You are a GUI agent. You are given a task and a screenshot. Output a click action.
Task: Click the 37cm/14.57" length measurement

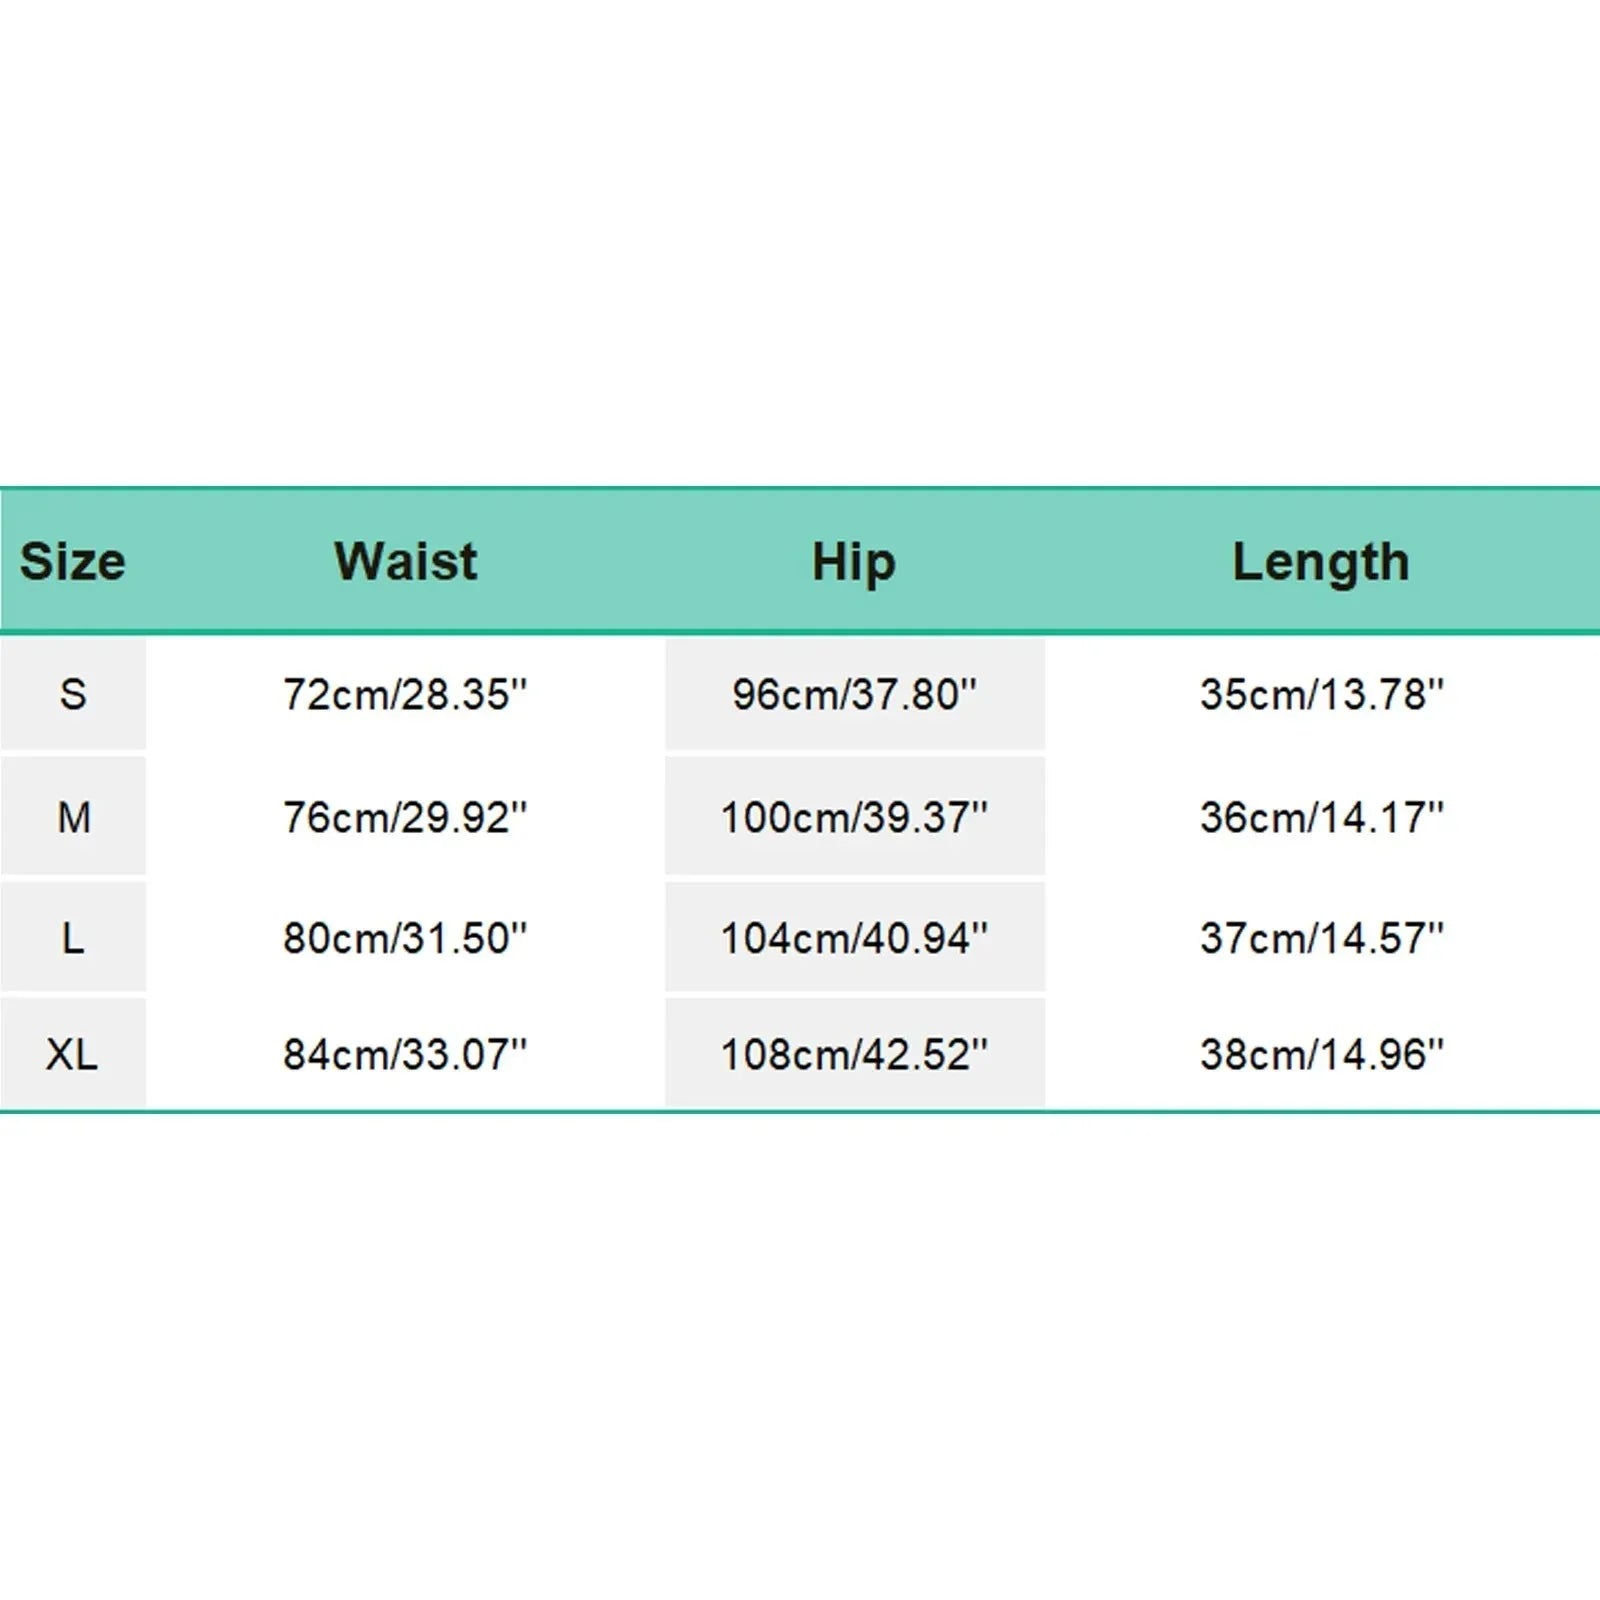point(1322,938)
